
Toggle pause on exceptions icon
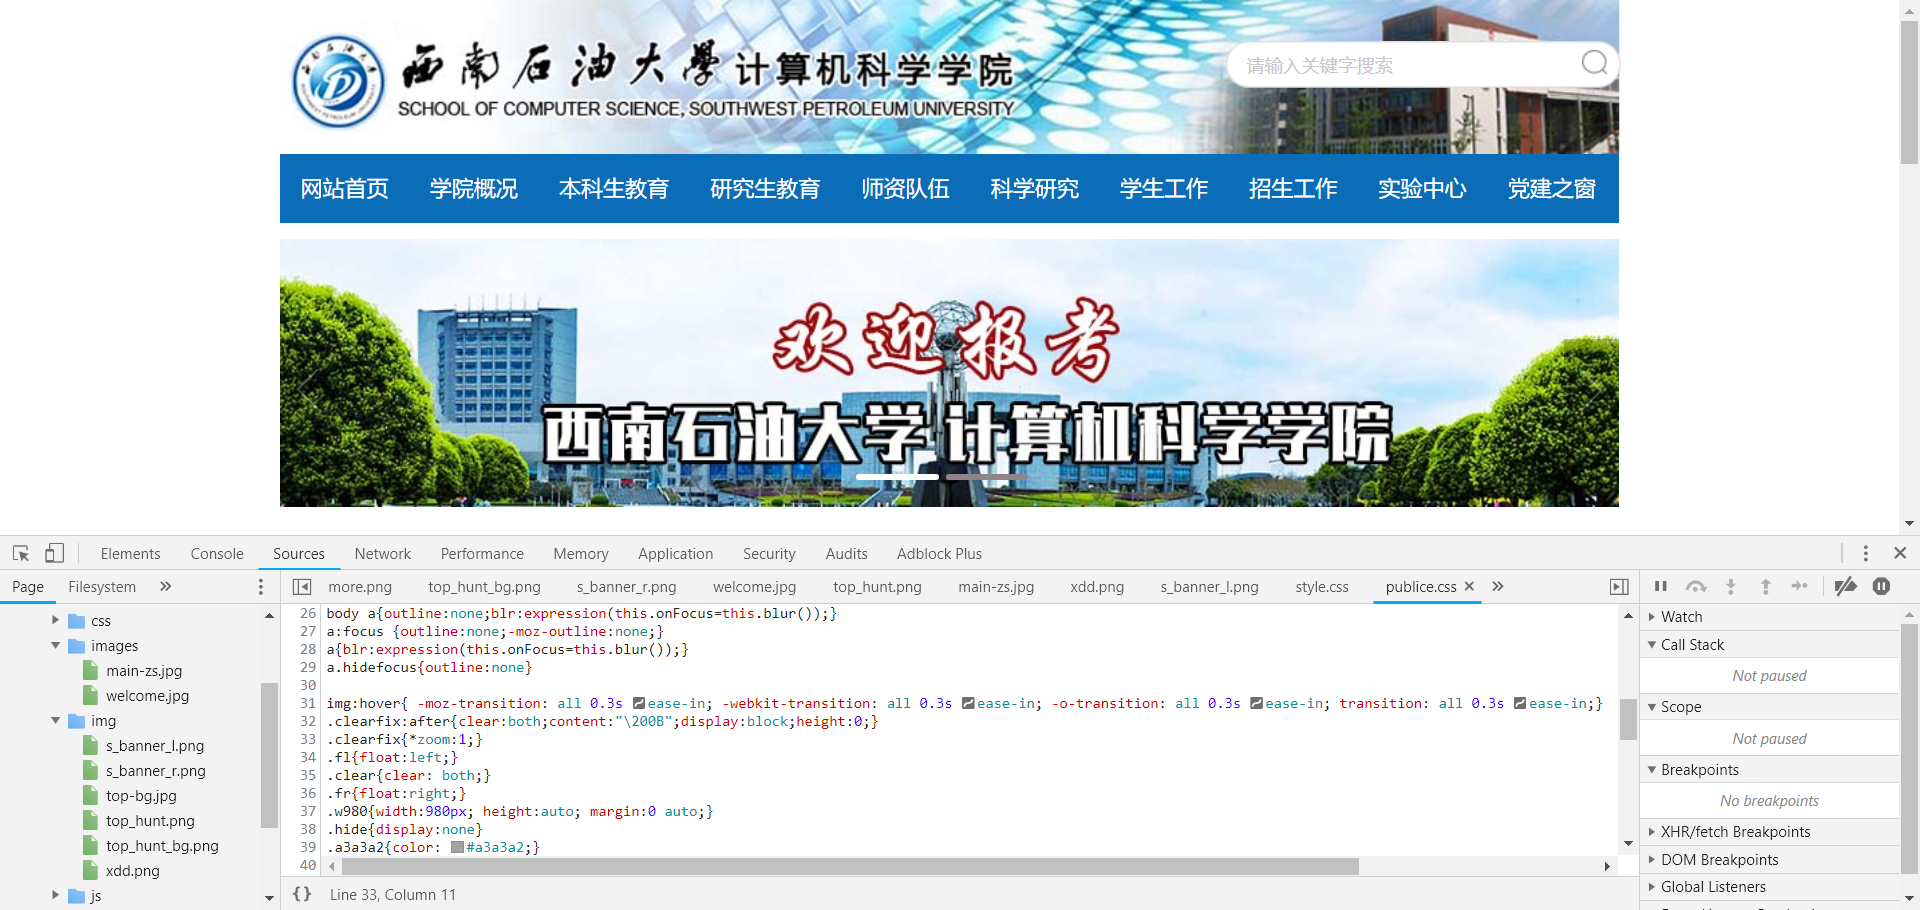point(1881,586)
